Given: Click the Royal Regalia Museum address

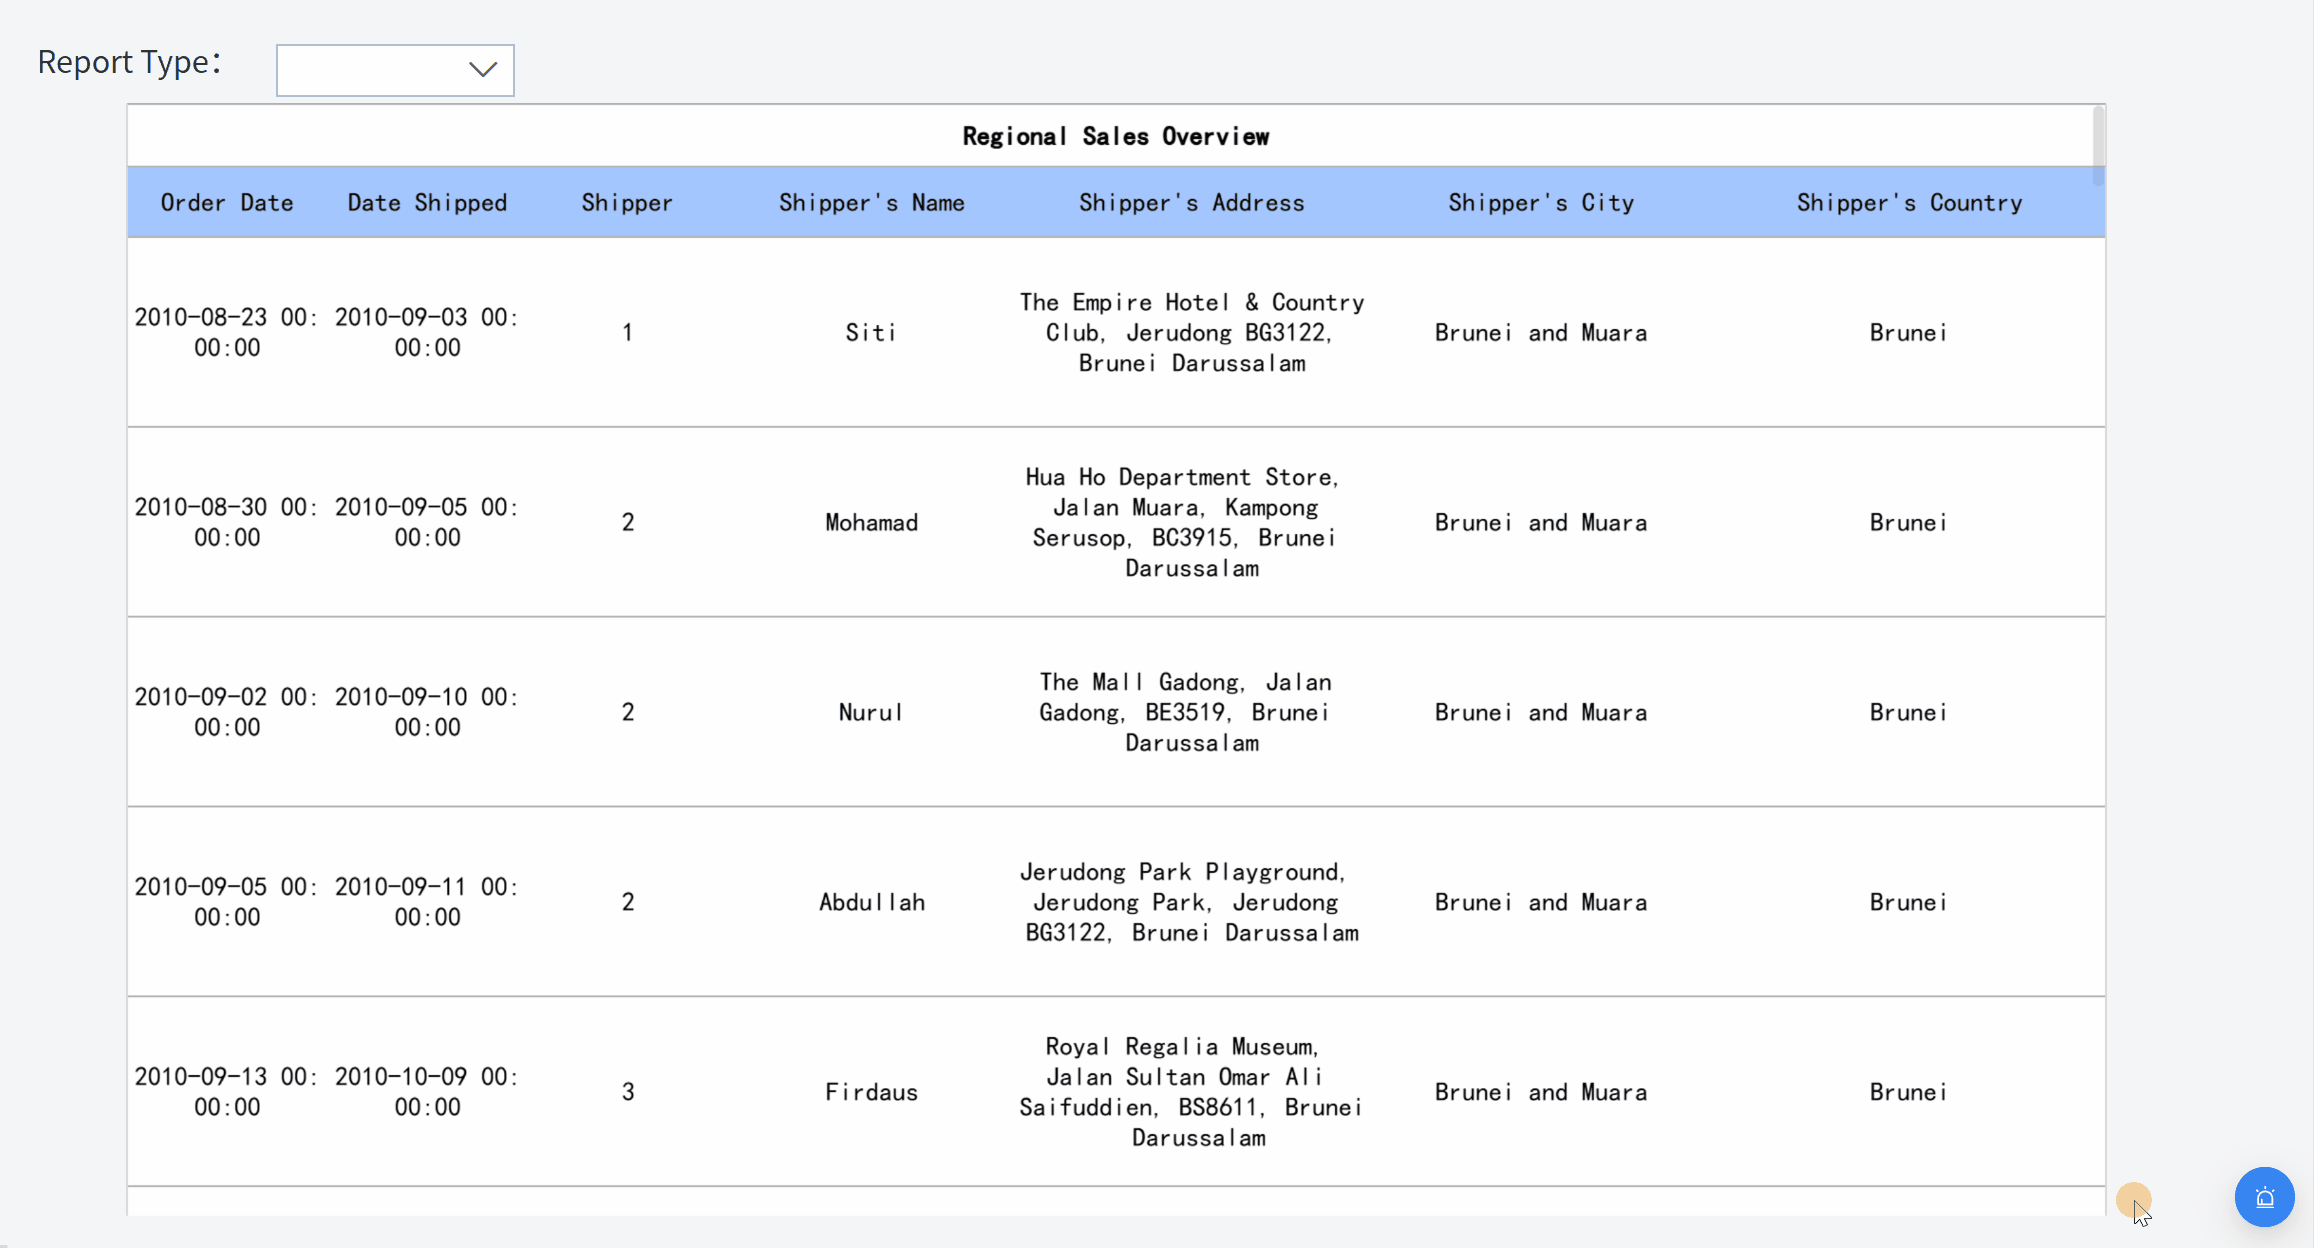Looking at the screenshot, I should point(1191,1092).
